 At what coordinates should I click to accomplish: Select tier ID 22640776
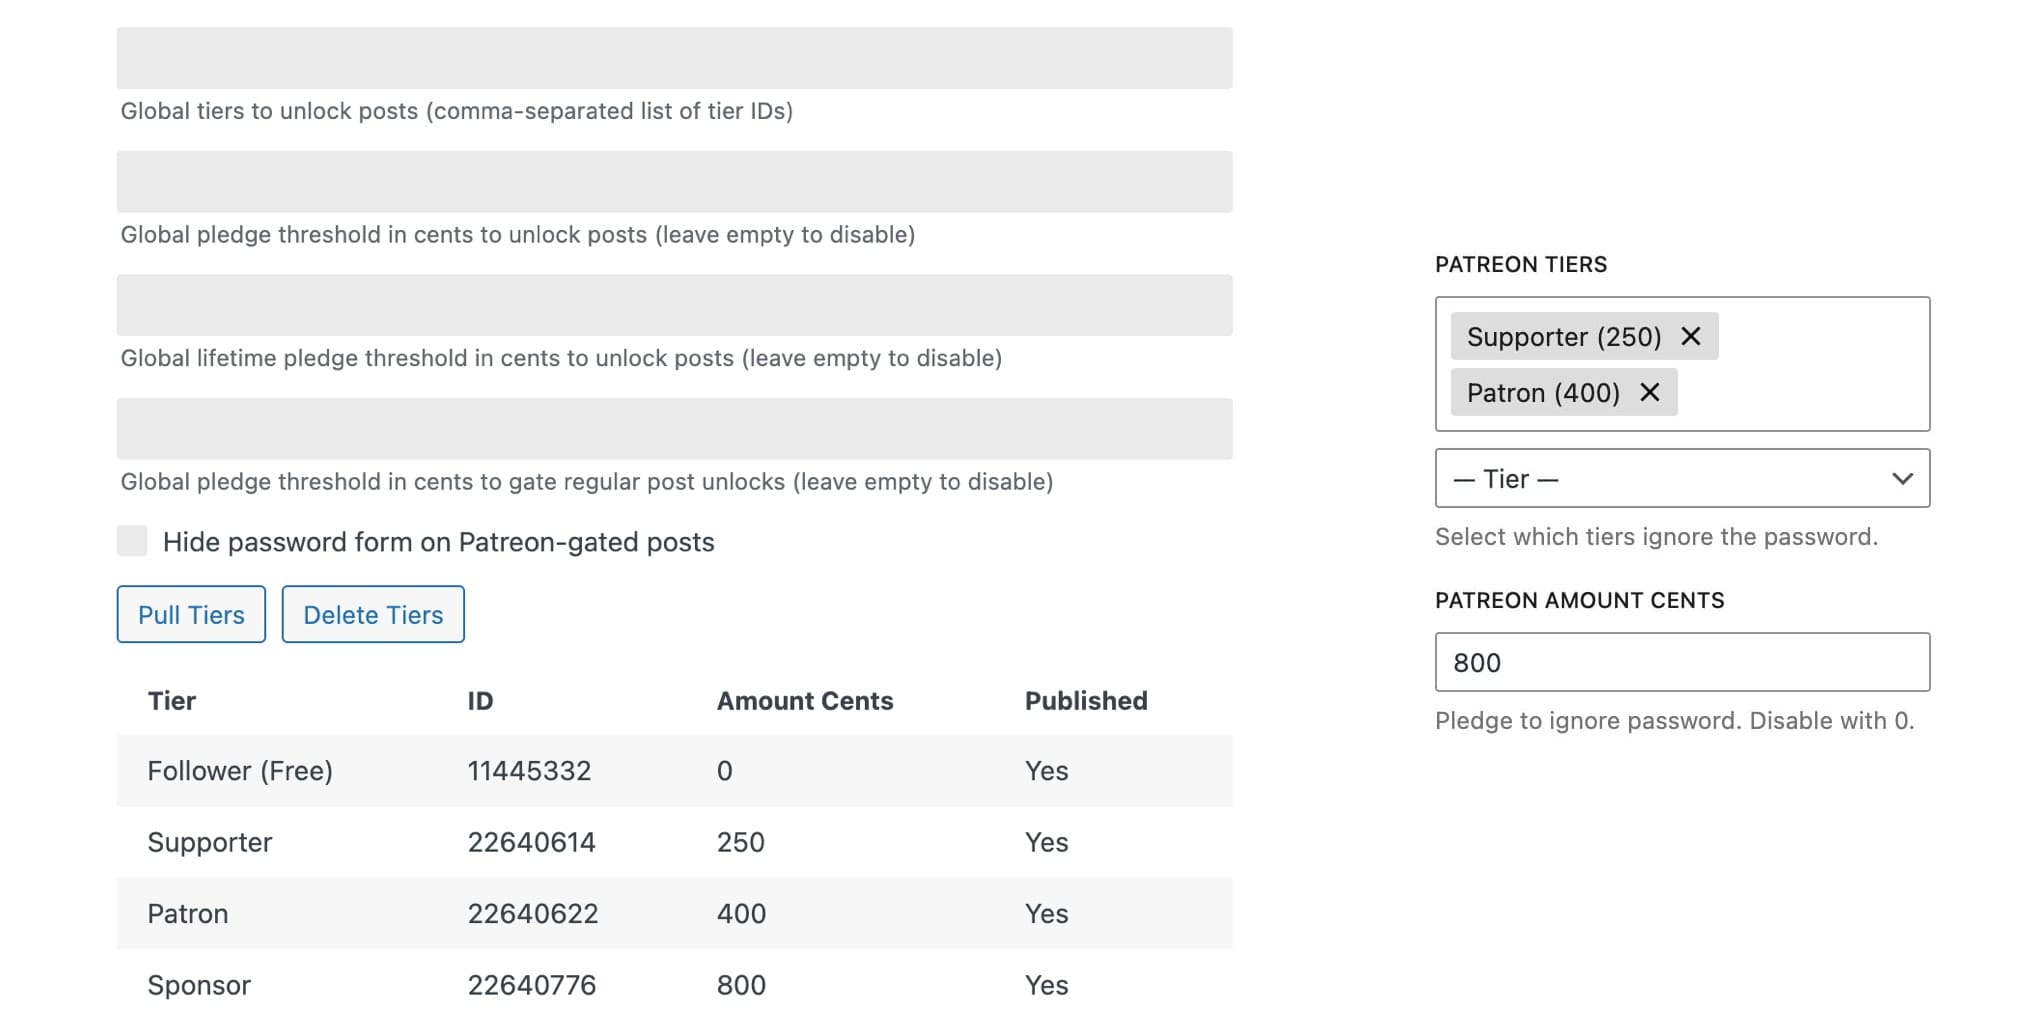532,985
